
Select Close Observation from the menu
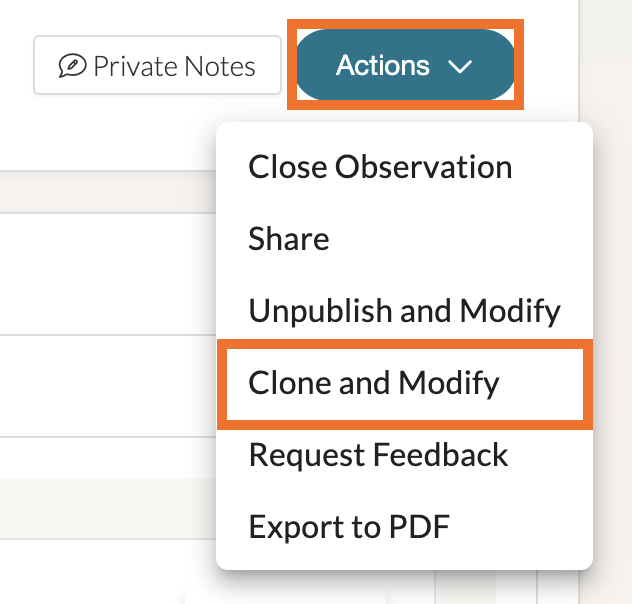380,167
